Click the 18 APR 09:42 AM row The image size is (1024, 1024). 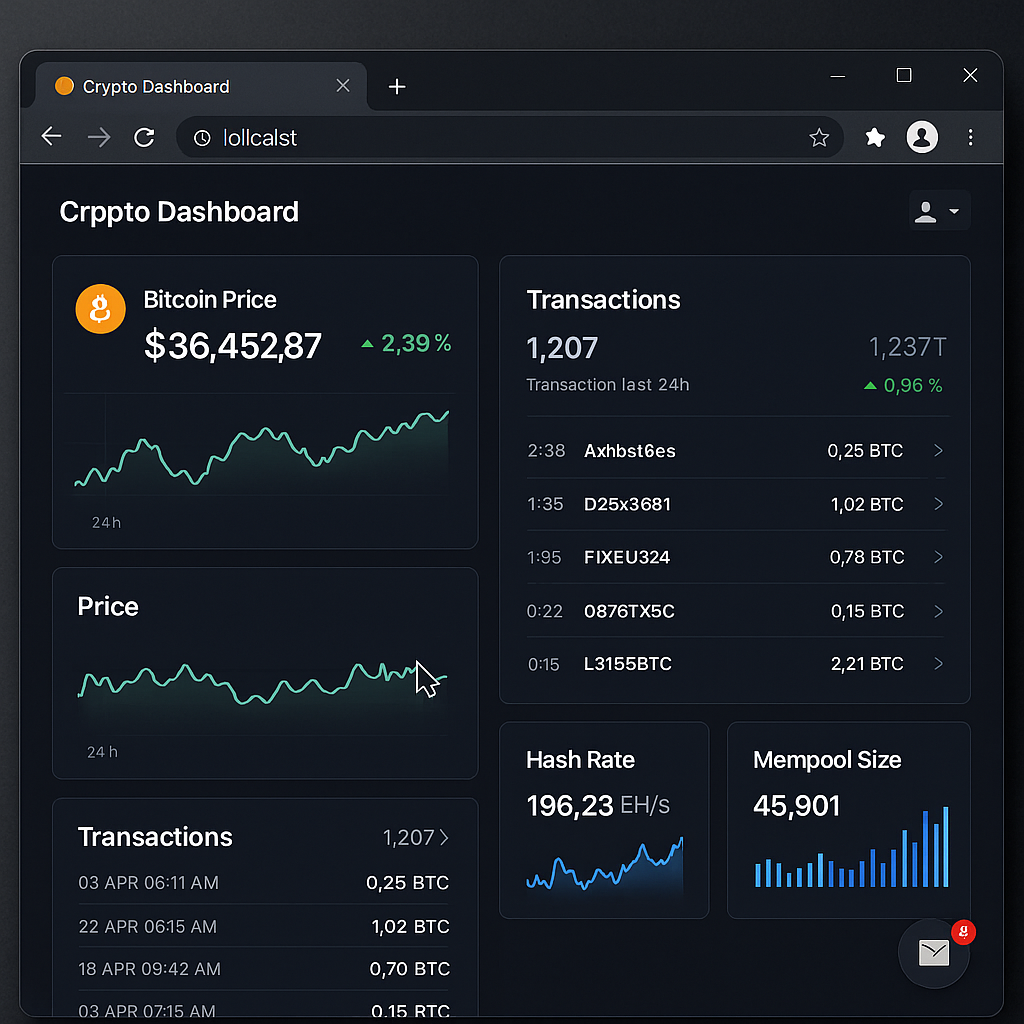(264, 968)
